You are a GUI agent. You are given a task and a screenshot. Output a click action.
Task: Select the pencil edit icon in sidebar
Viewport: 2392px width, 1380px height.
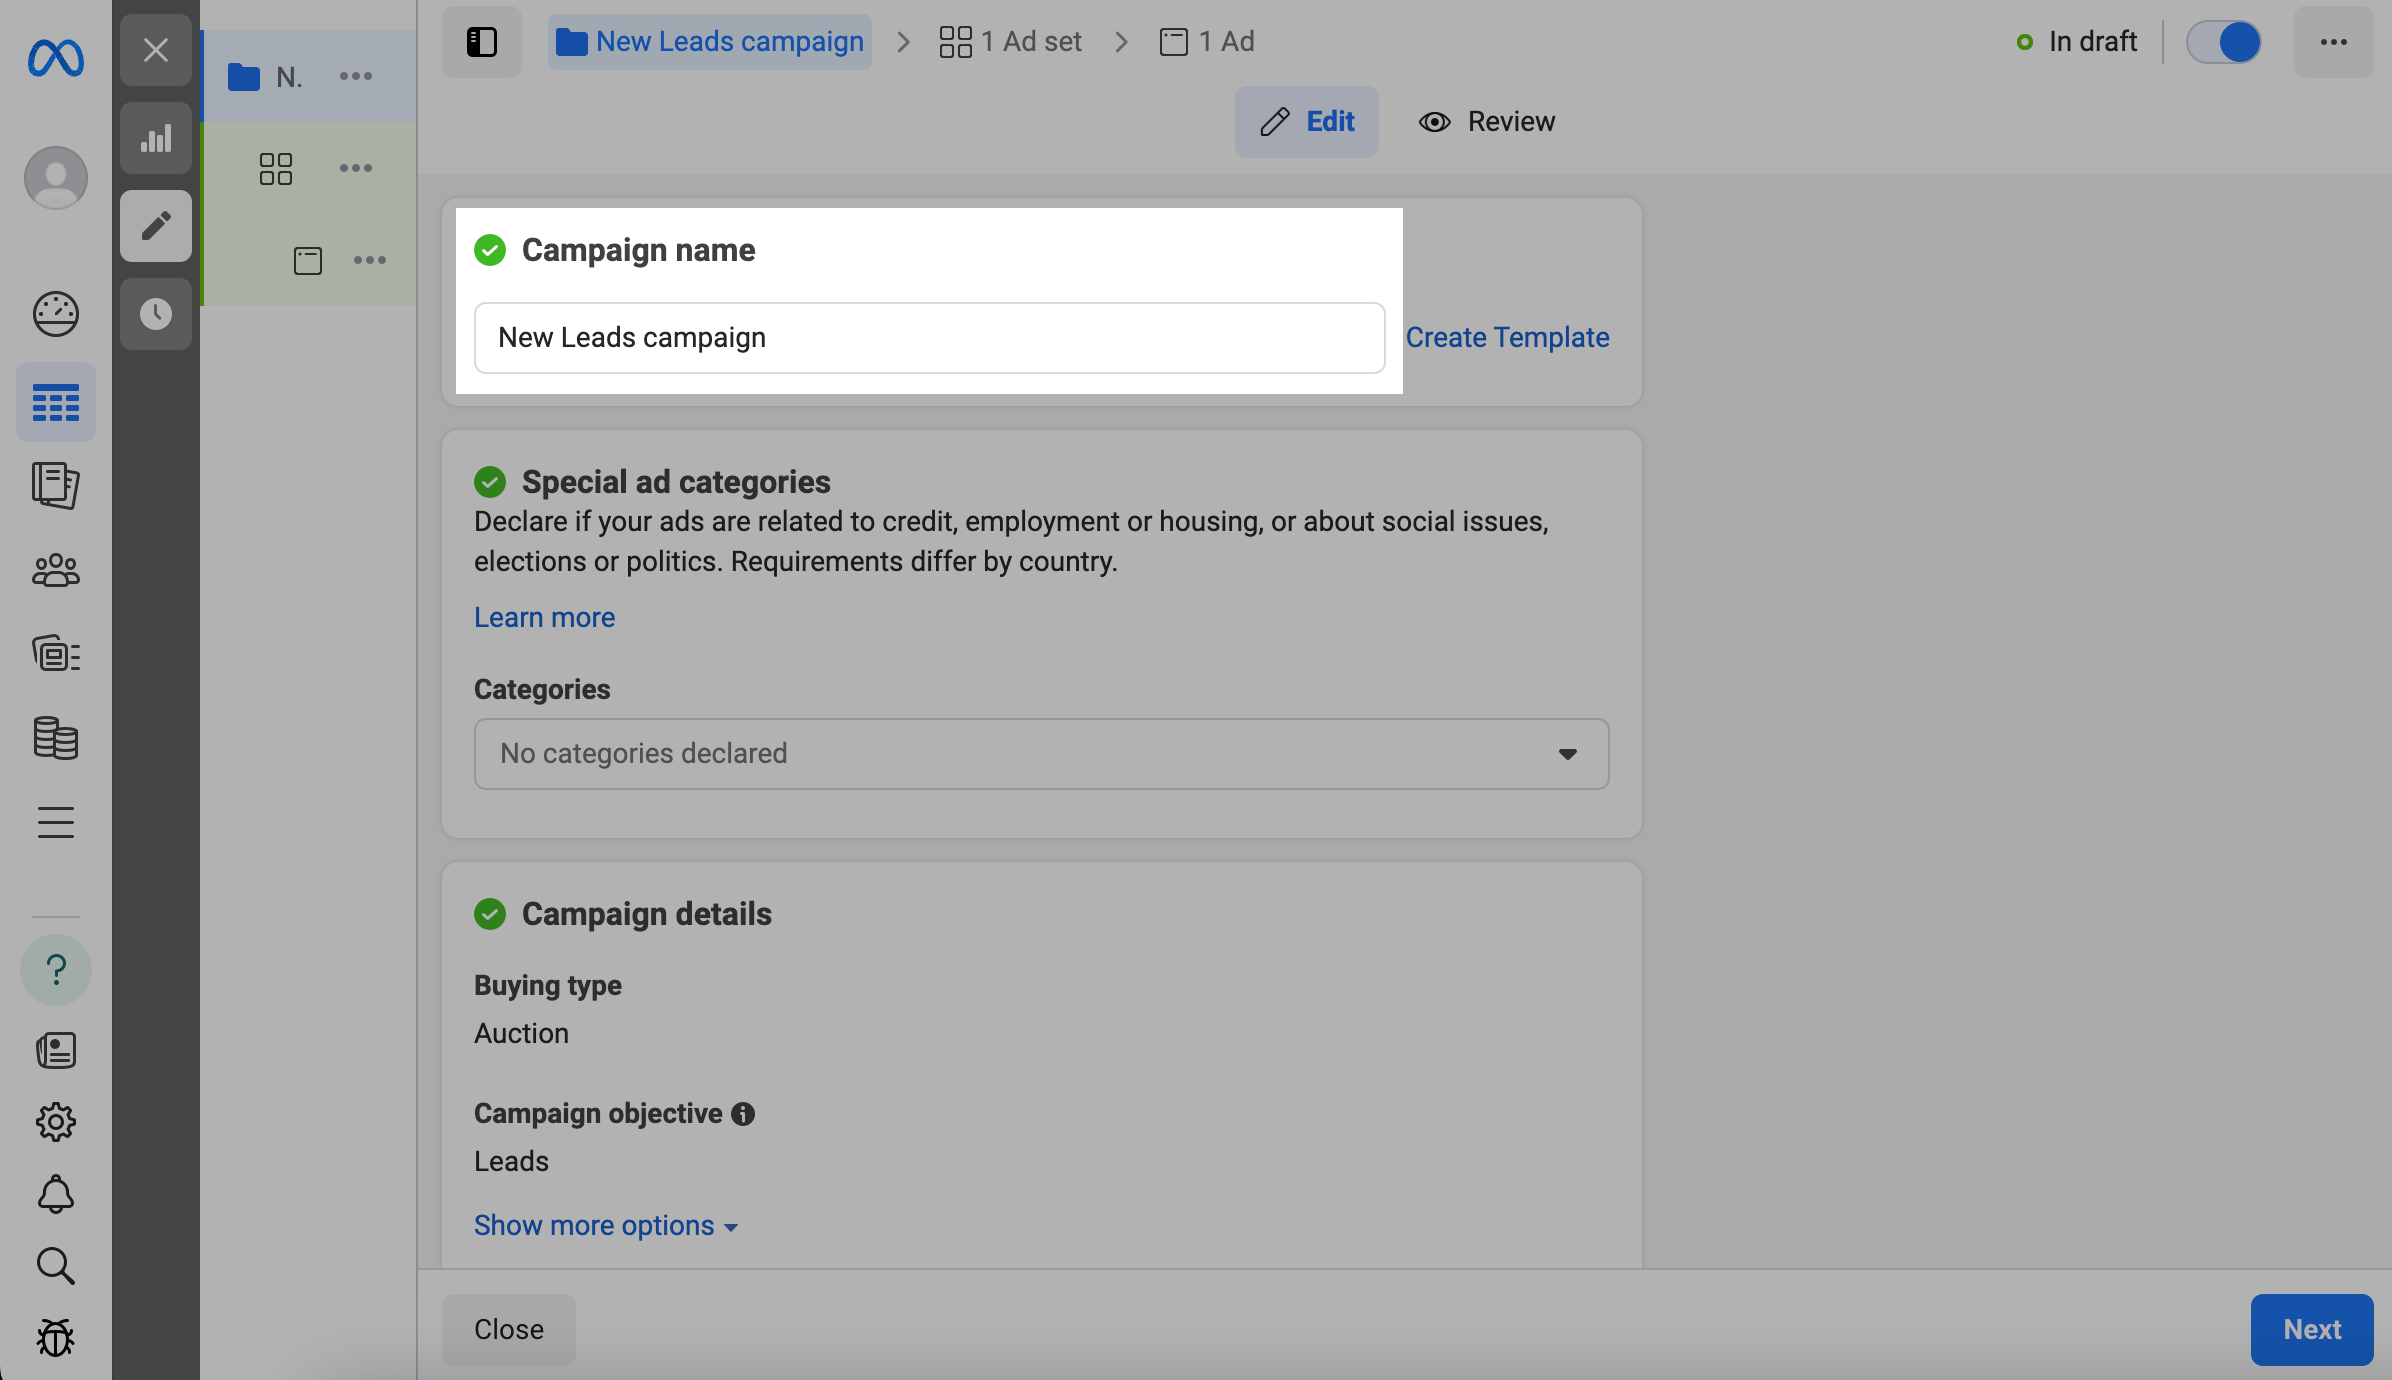pos(156,226)
